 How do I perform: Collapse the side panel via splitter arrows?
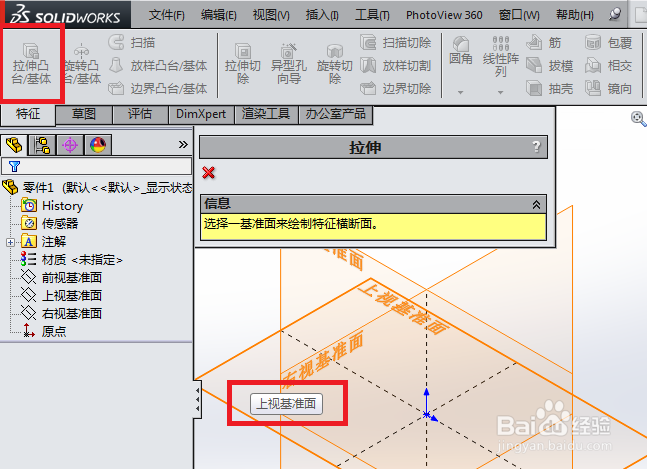(x=198, y=399)
